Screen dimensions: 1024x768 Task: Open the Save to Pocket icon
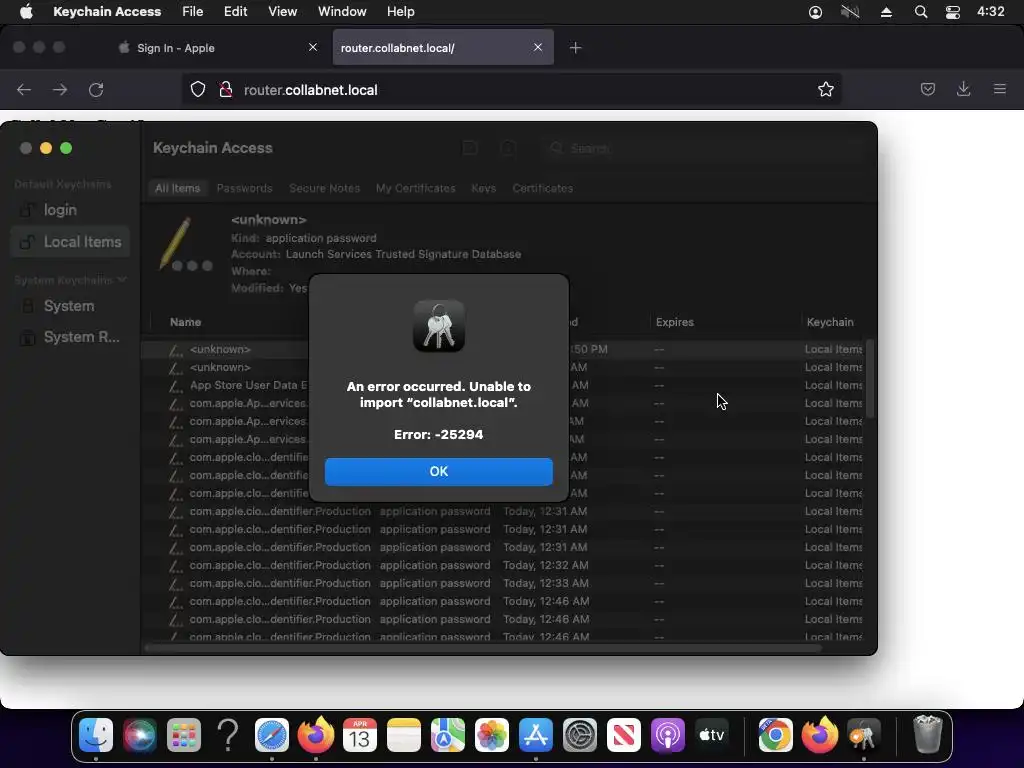[927, 89]
